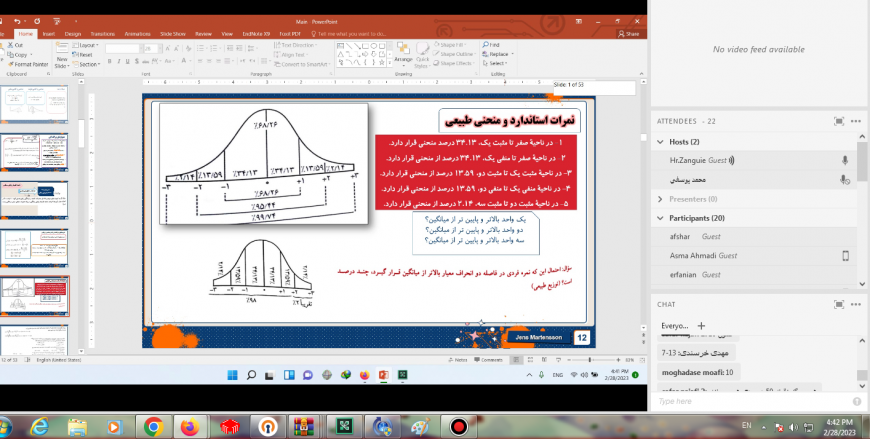Click the Search icon in shared taskbar
Viewport: 870px width, 439px height.
[251, 375]
